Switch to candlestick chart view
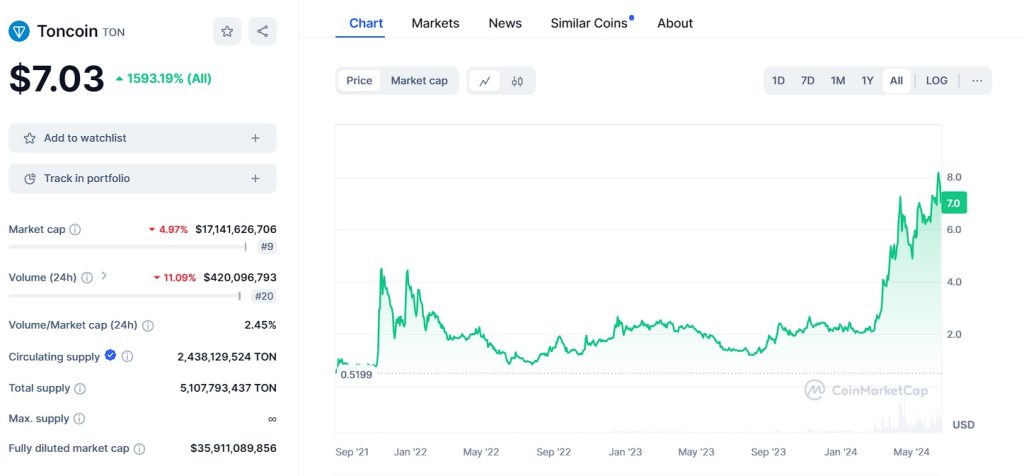The width and height of the screenshot is (1024, 476). 517,81
